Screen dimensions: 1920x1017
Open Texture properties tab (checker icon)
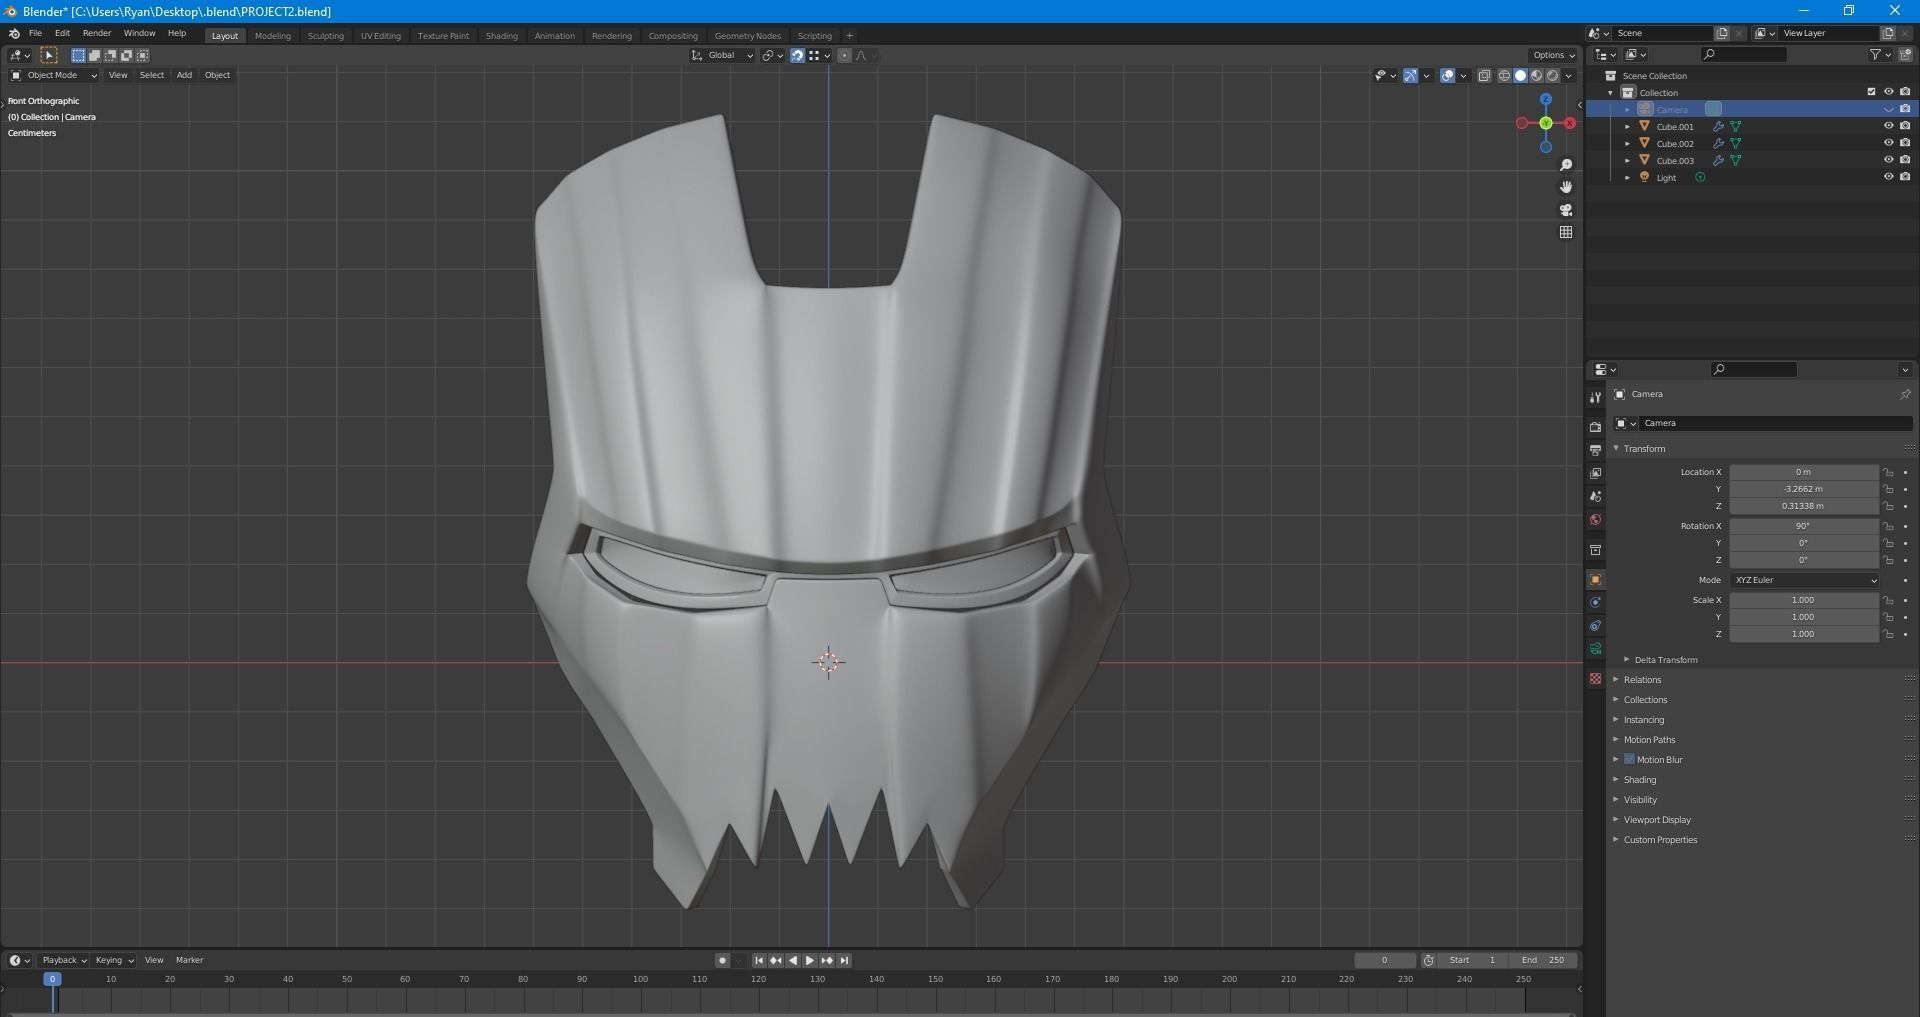coord(1595,679)
